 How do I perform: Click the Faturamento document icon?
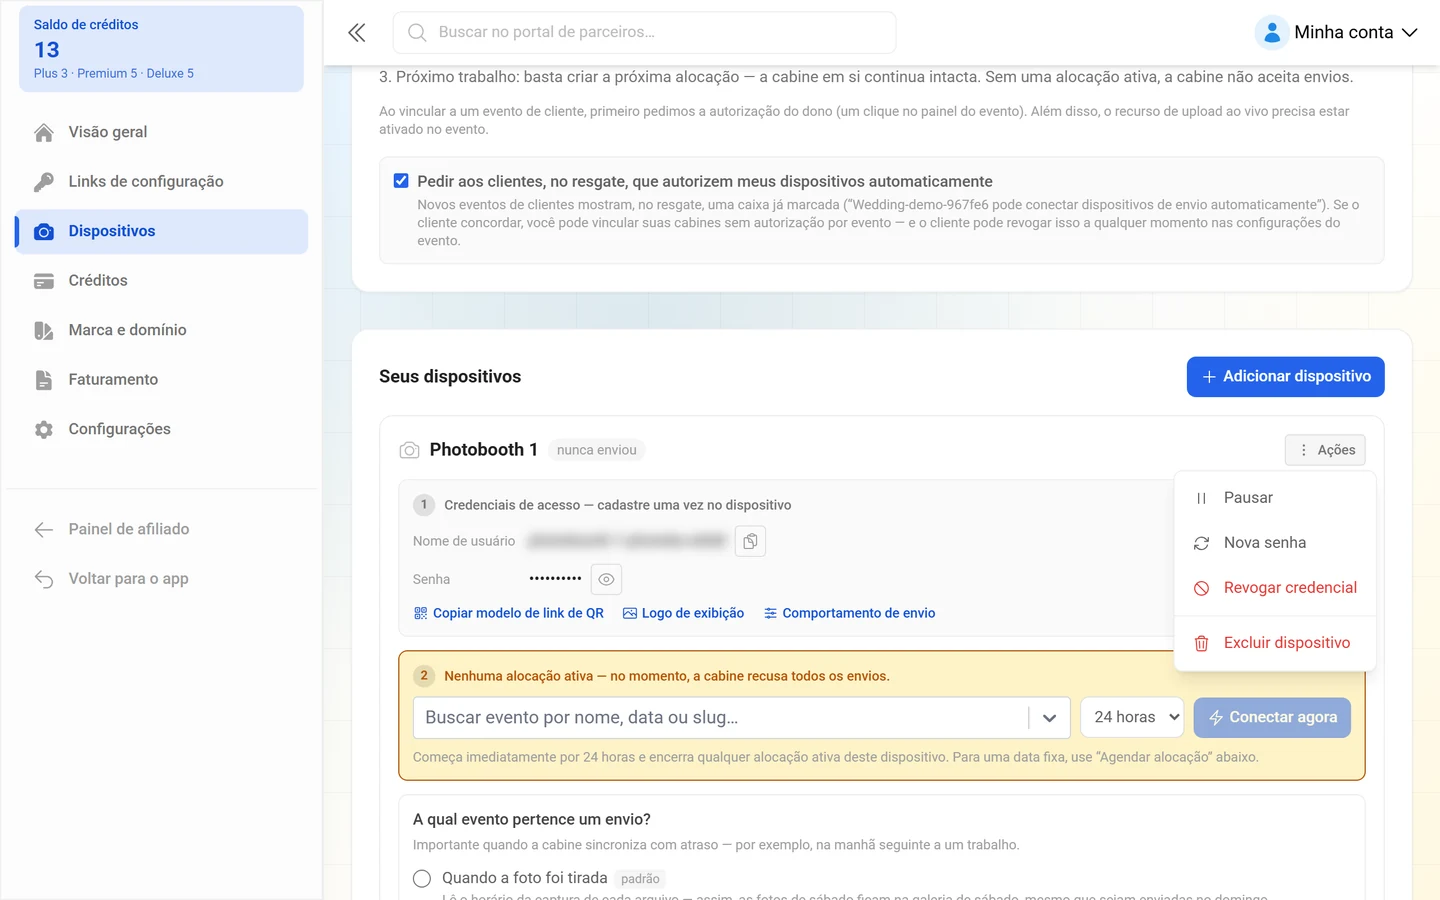[44, 380]
